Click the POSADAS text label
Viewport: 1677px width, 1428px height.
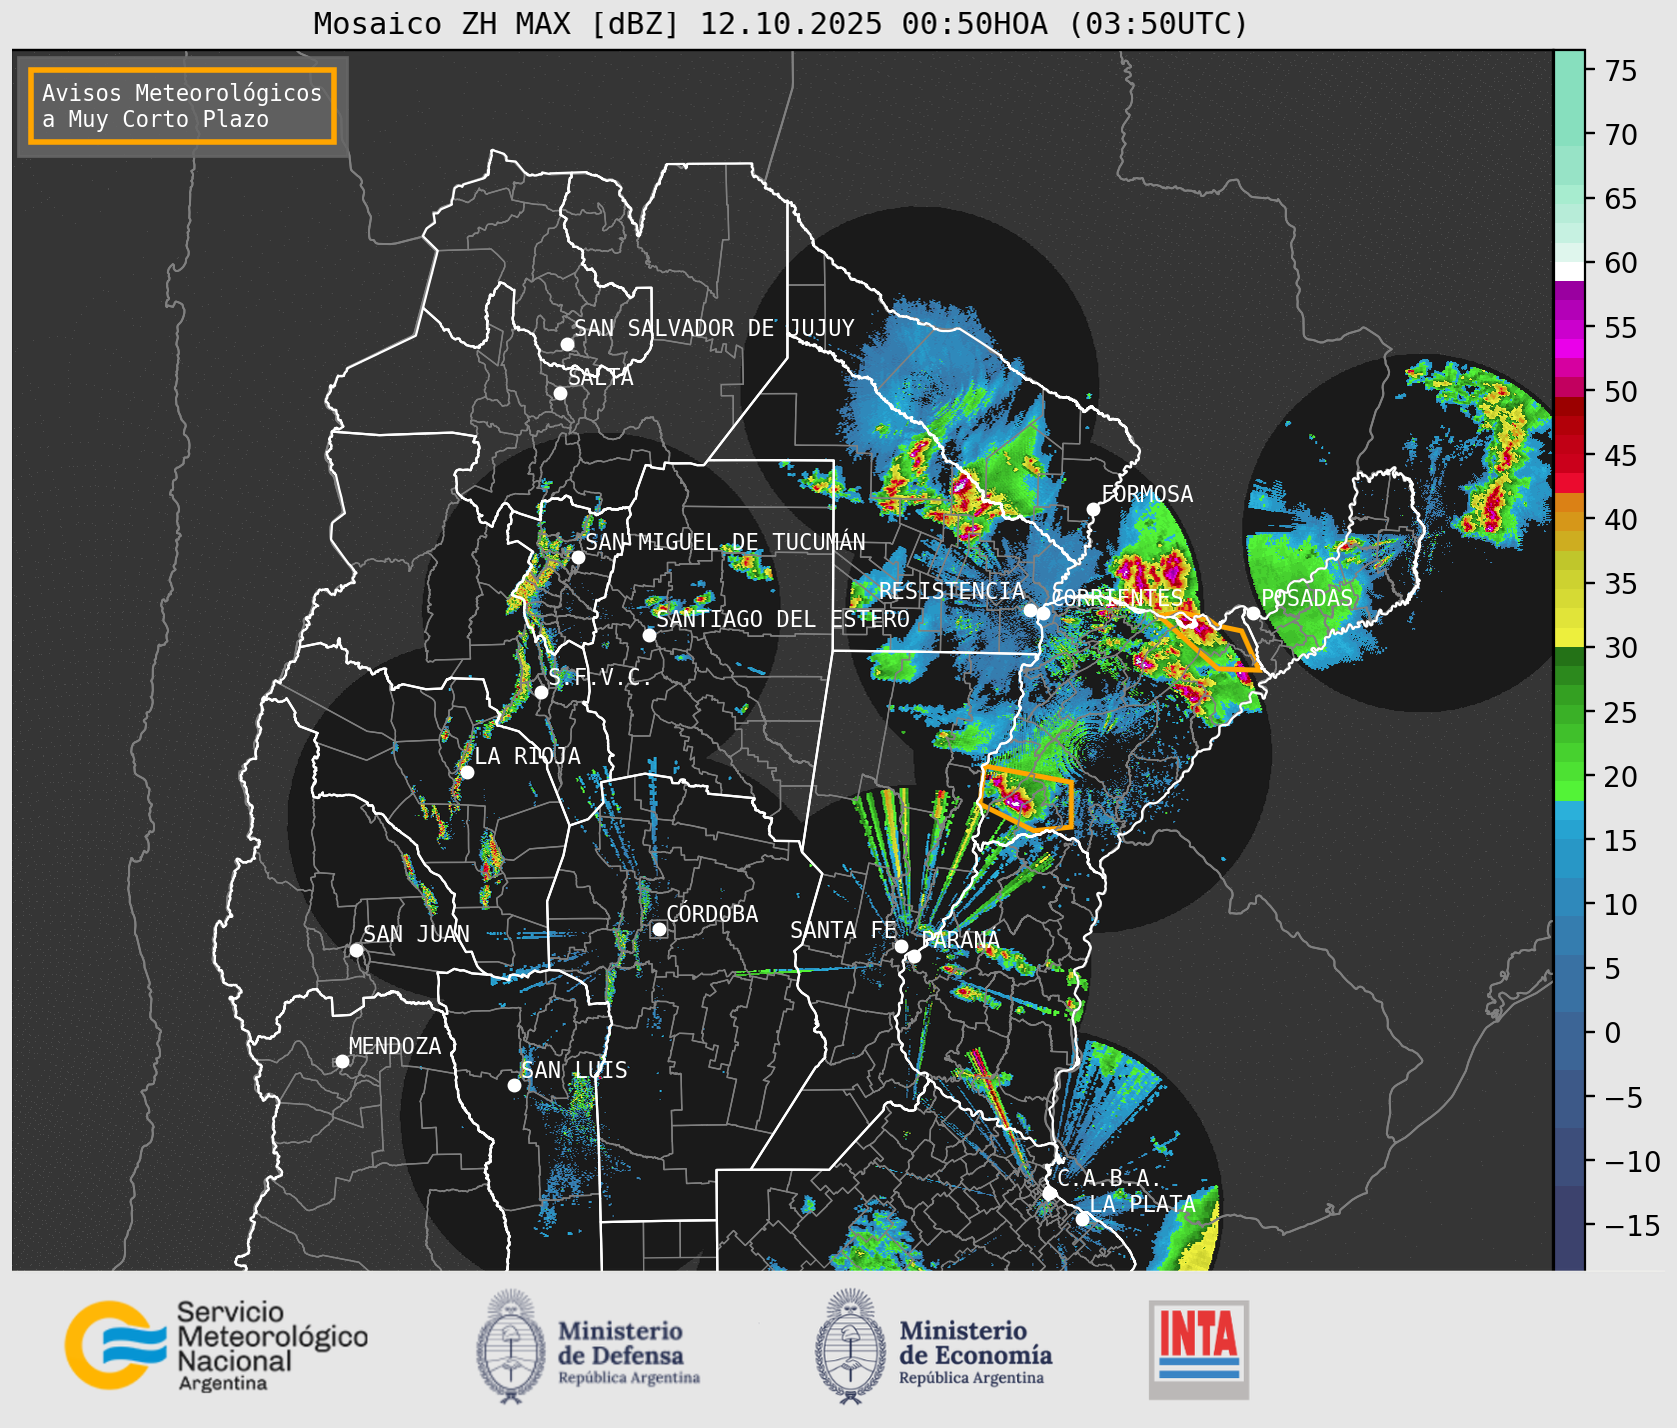click(1307, 598)
